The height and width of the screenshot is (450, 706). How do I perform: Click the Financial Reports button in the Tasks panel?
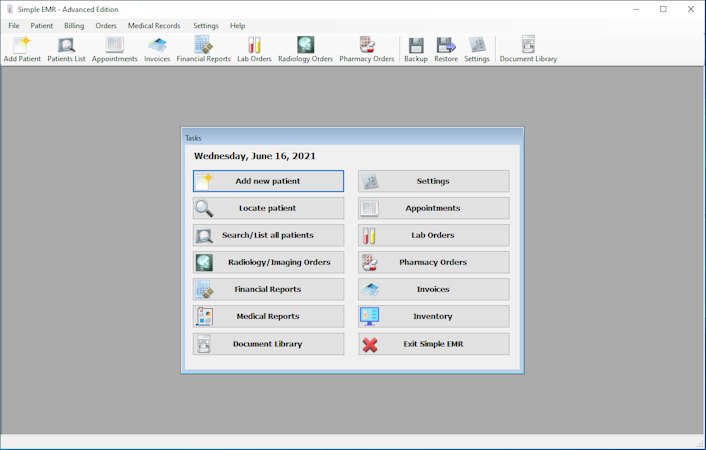268,289
